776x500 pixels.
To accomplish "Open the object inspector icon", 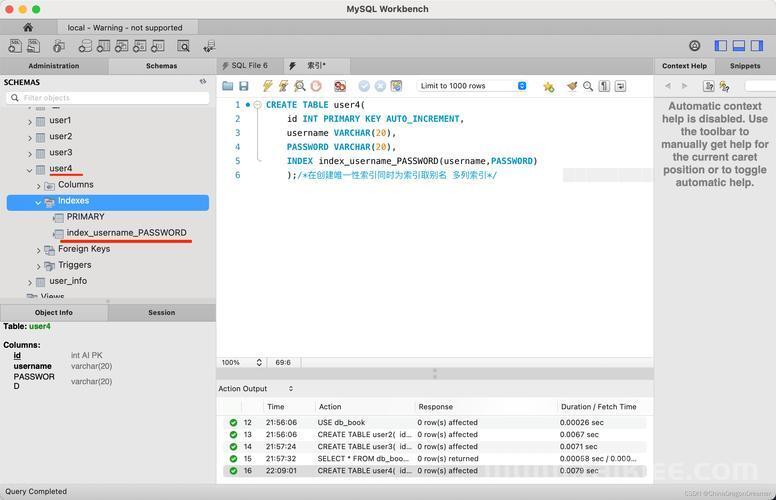I will 59,47.
